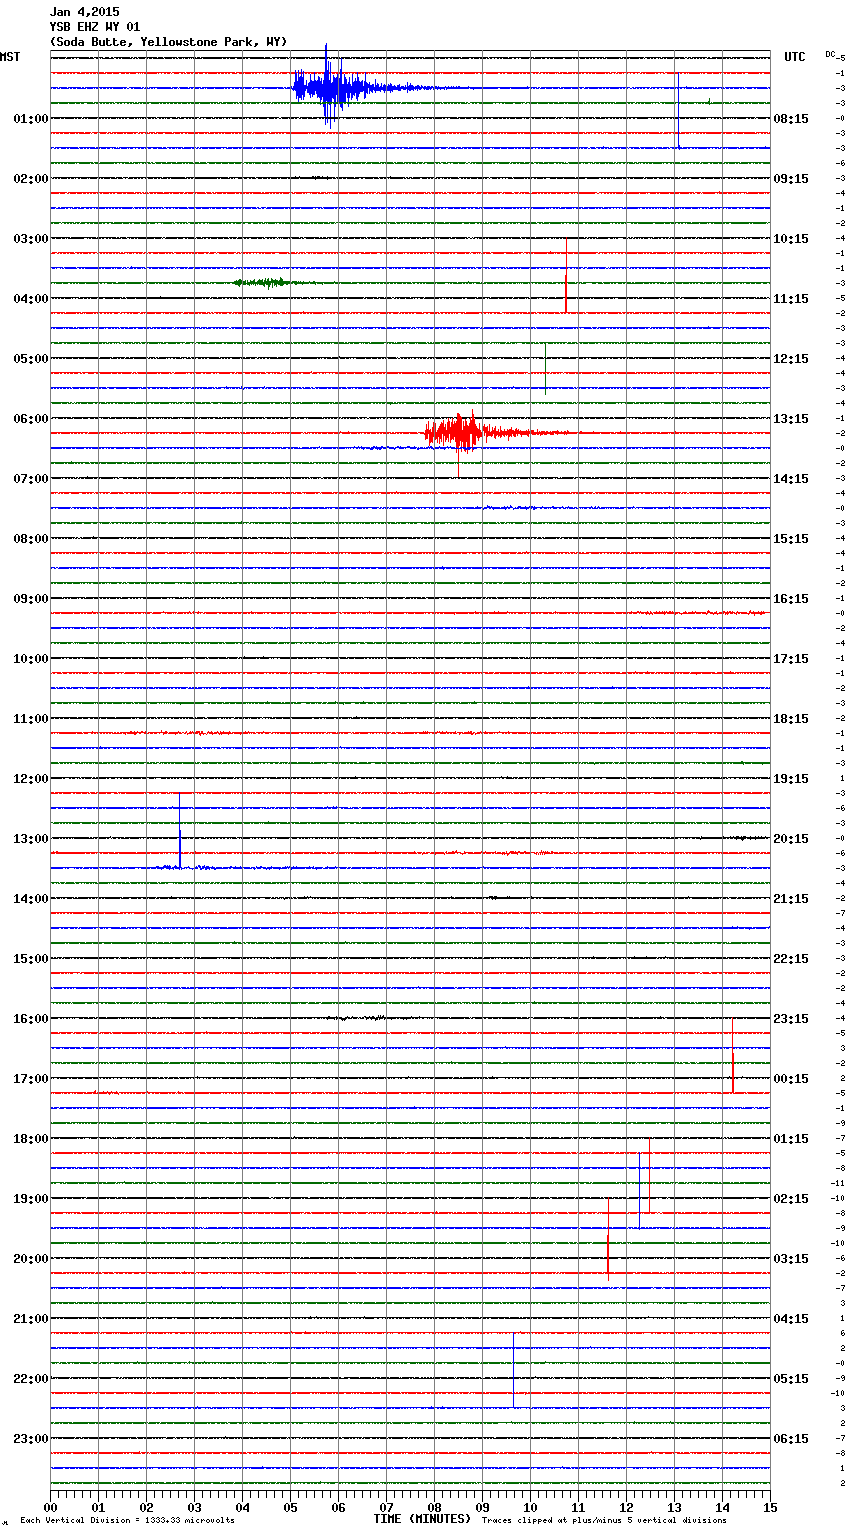
Task: Click the 01:00 MST time label
Action: [30, 119]
